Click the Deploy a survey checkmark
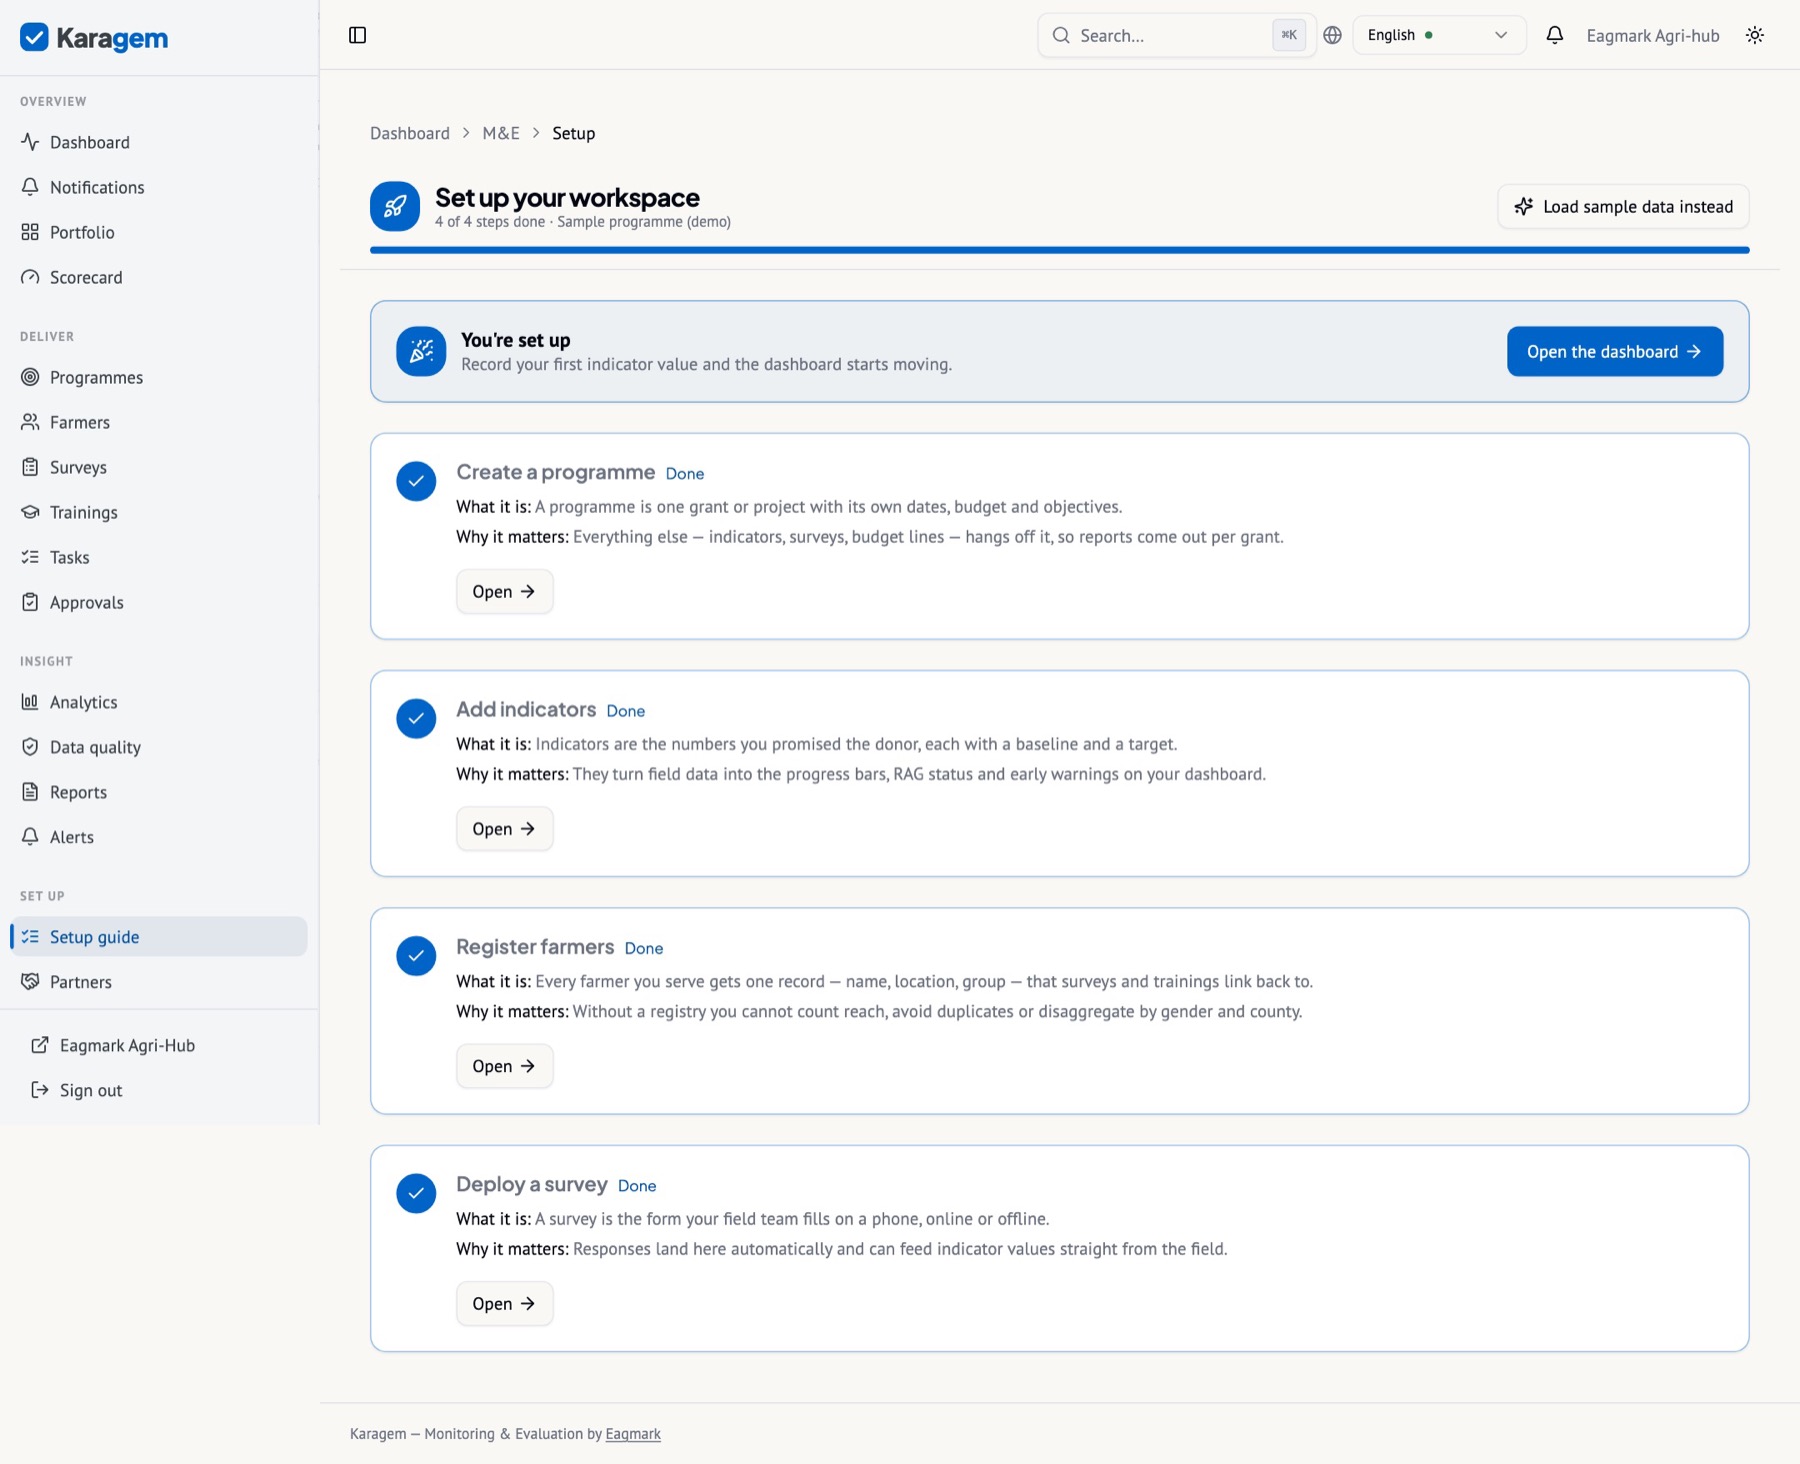Viewport: 1800px width, 1464px height. pyautogui.click(x=416, y=1193)
